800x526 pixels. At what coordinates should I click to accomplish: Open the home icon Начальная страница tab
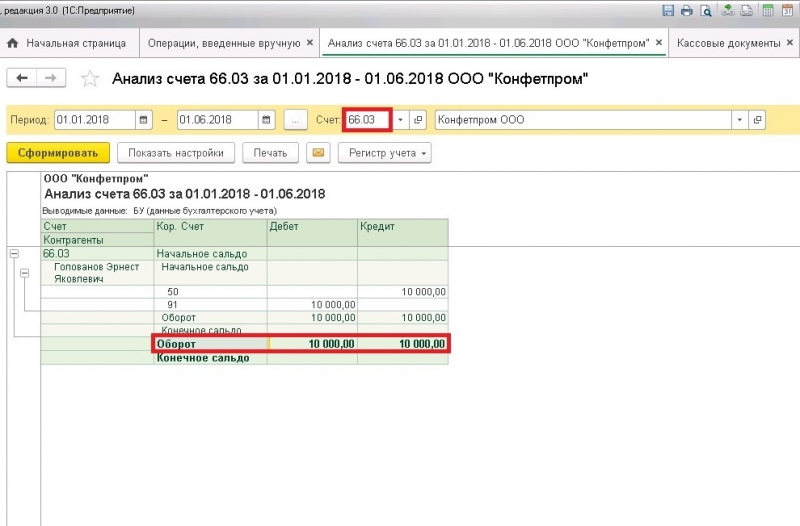tap(68, 44)
